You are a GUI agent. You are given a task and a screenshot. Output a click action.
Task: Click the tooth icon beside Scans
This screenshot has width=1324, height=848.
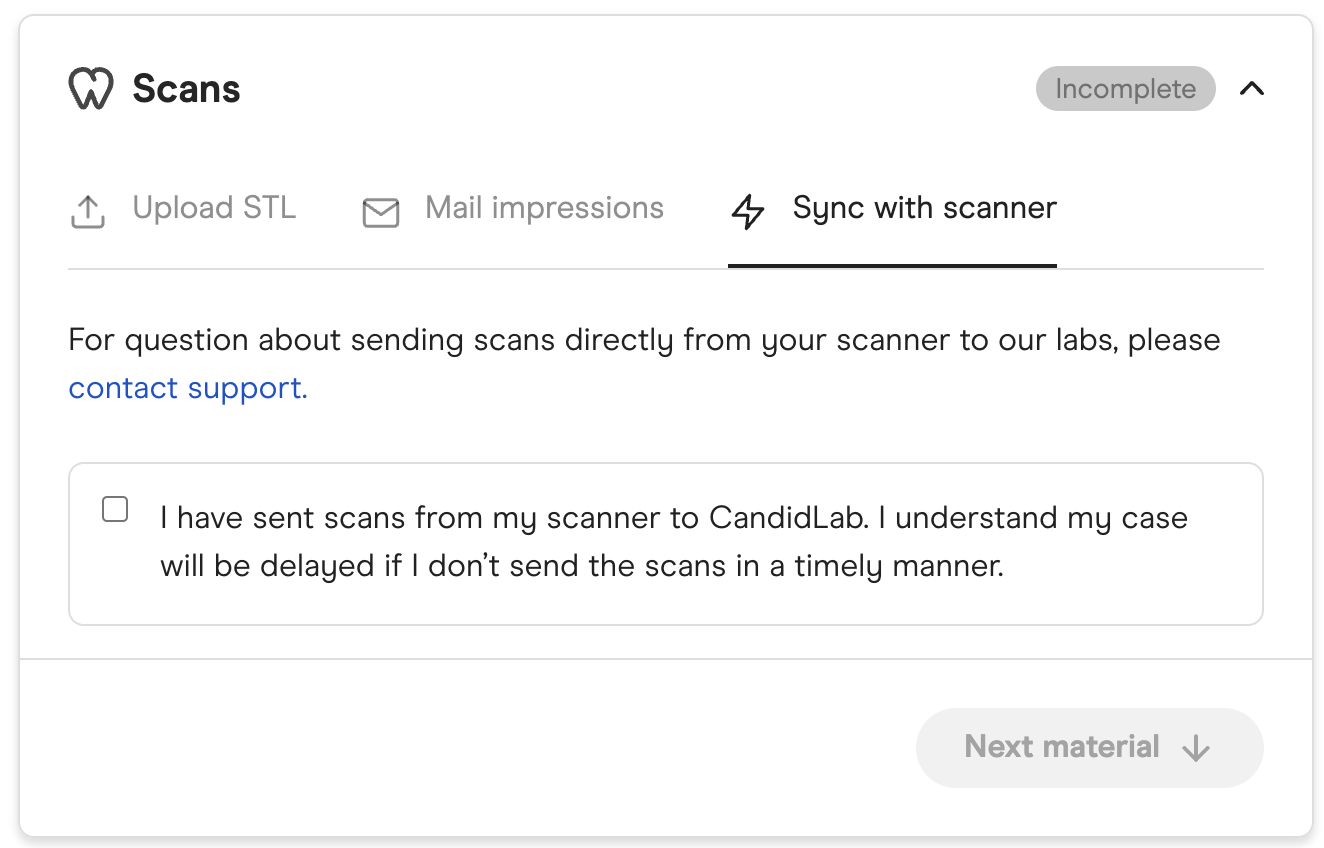pos(90,89)
